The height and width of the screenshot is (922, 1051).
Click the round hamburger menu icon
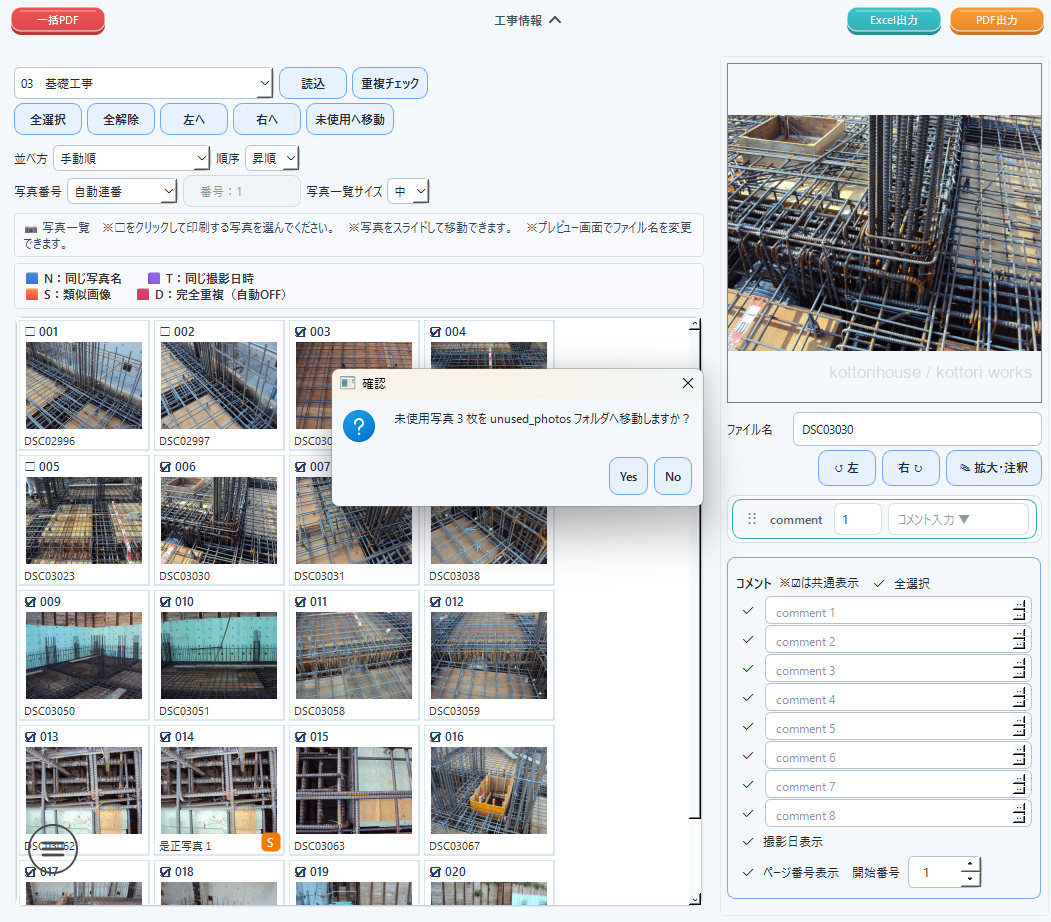[x=52, y=849]
